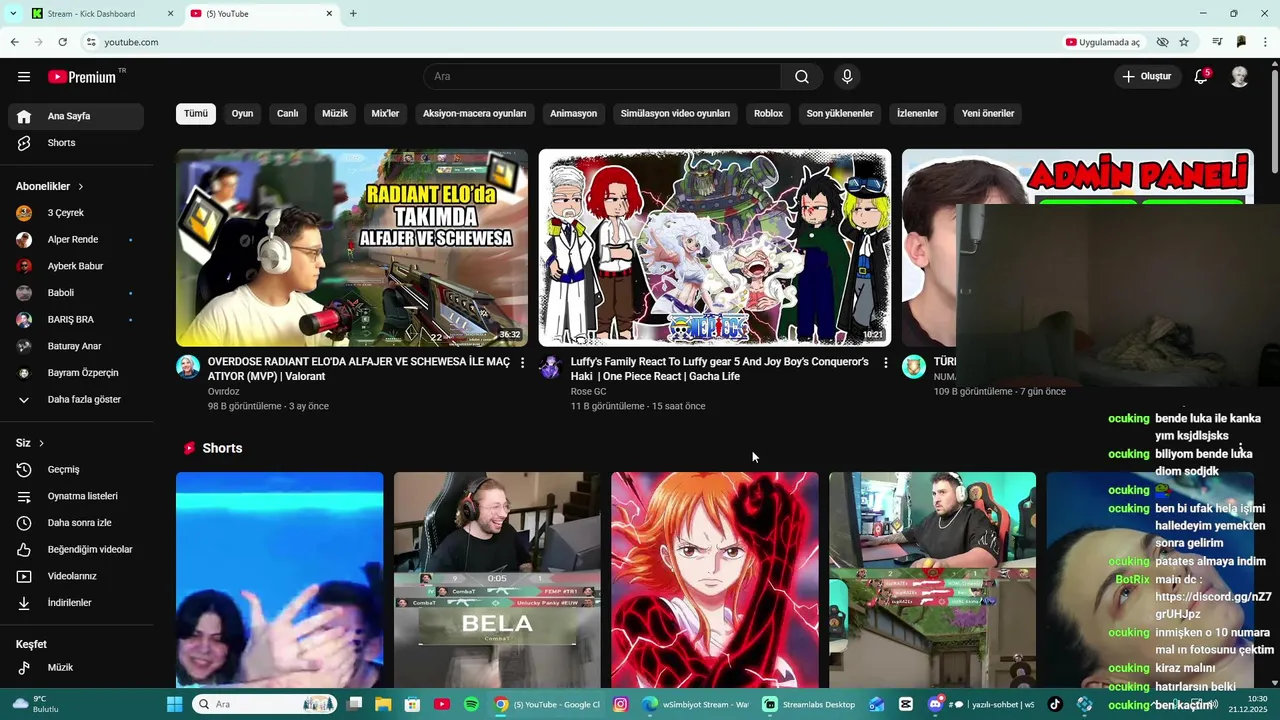Click the third-party cookies eye icon
This screenshot has height=720, width=1280.
(x=1162, y=42)
